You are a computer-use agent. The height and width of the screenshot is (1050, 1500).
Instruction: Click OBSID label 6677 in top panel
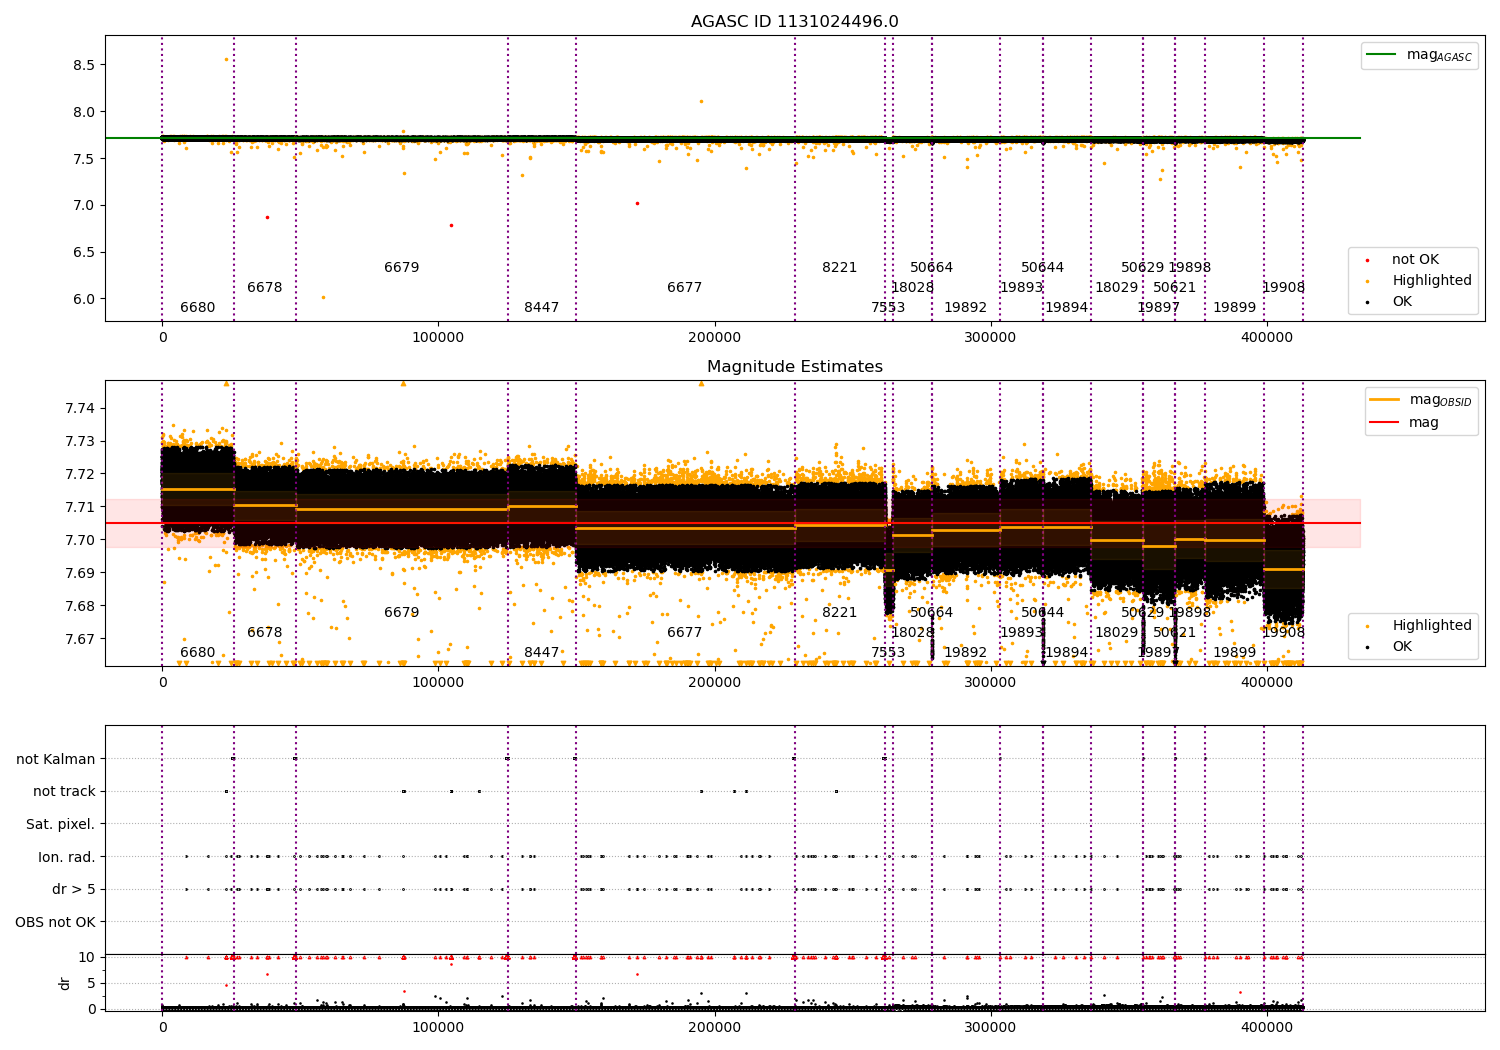[685, 288]
